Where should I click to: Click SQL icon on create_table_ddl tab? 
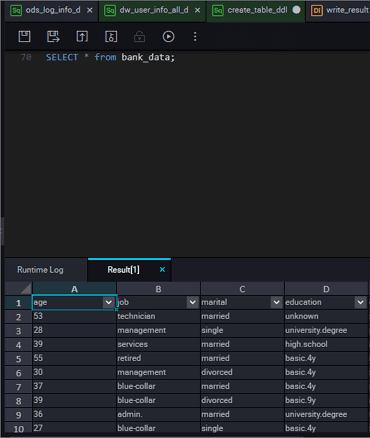tap(218, 11)
